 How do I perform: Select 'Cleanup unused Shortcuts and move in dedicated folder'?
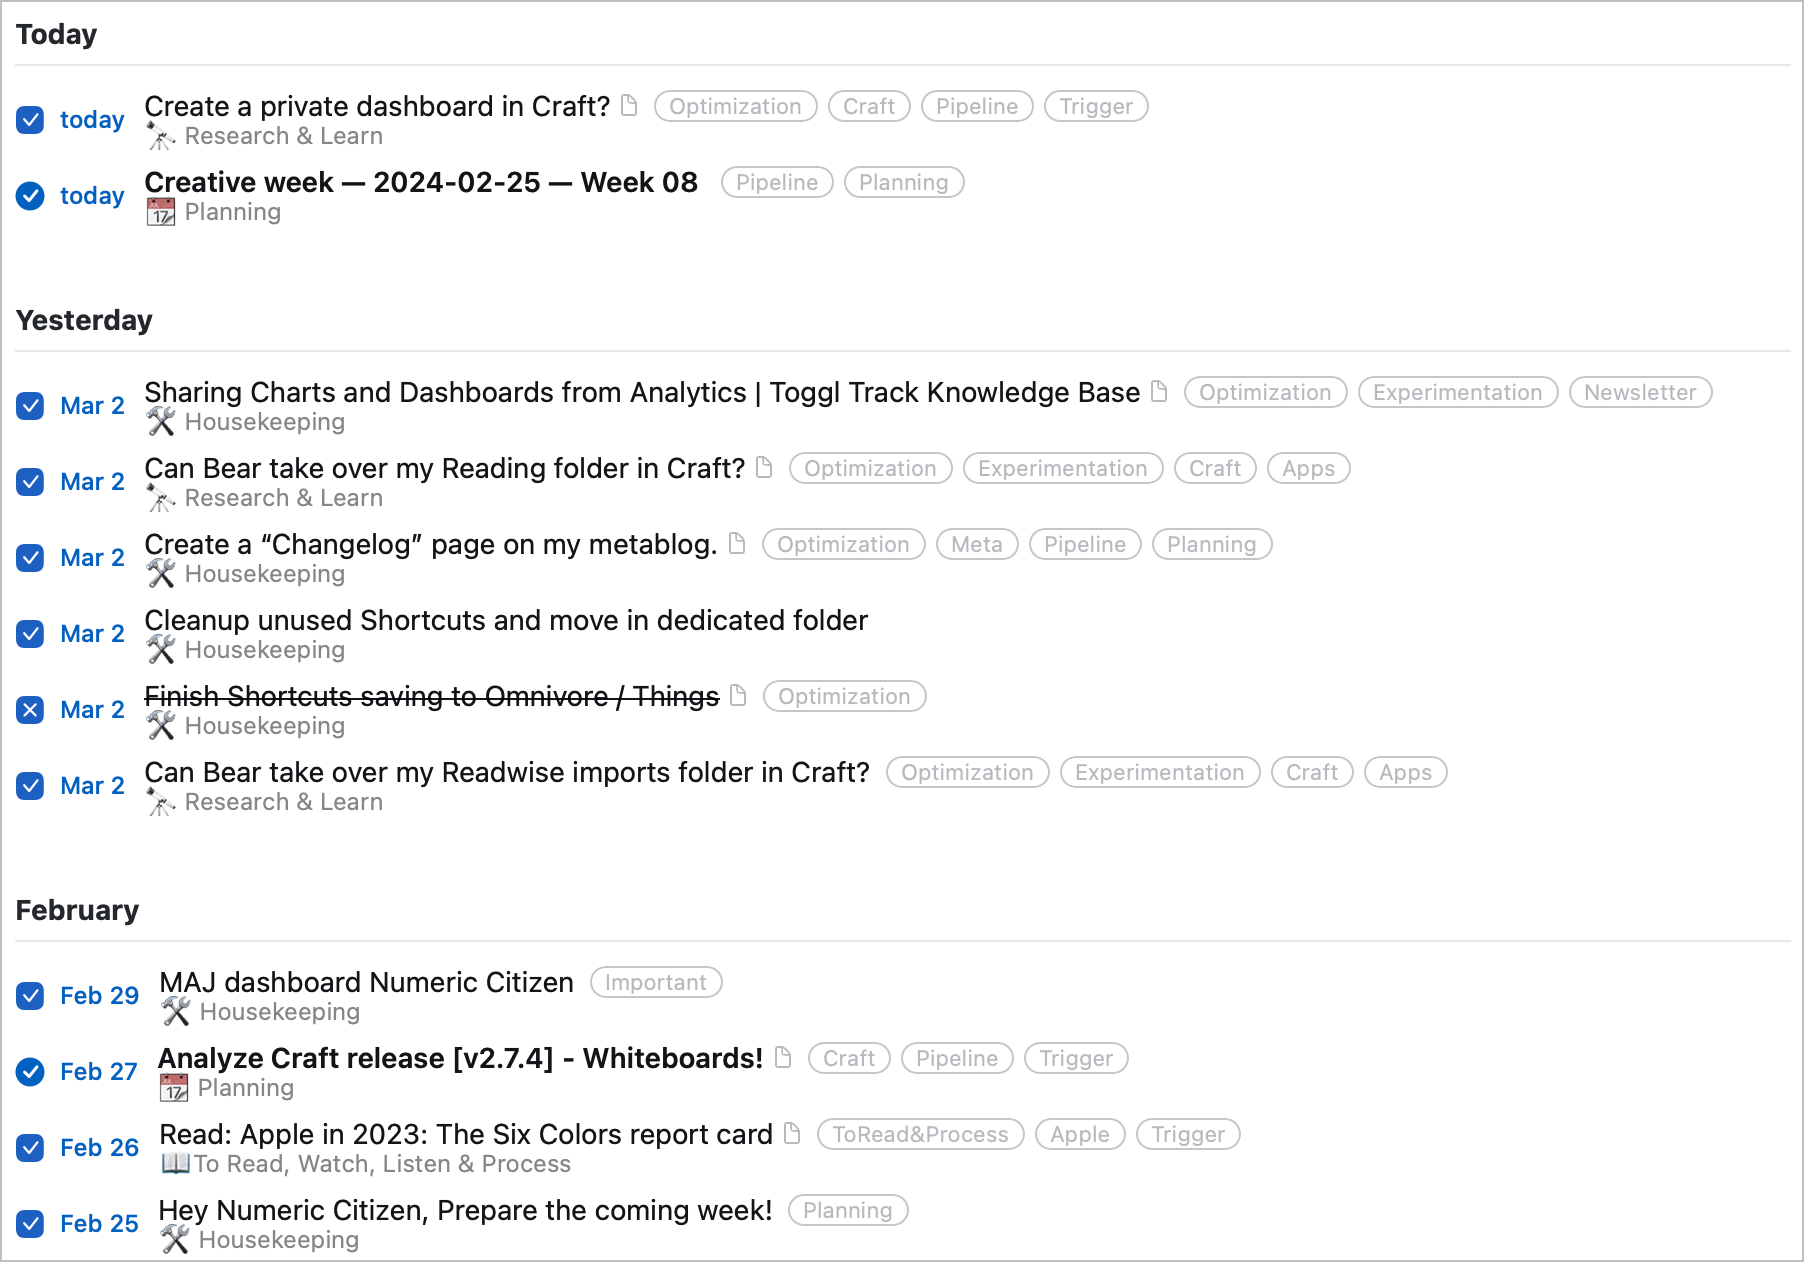click(506, 620)
